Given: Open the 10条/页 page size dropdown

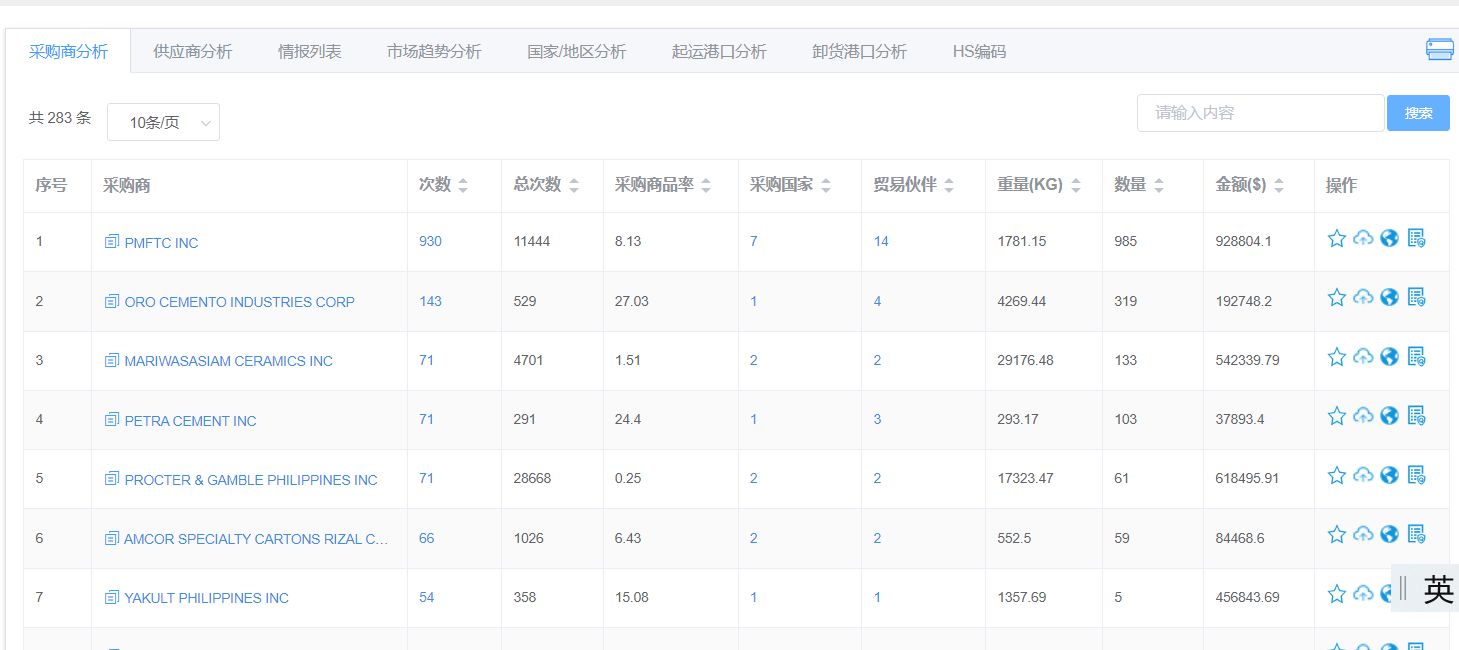Looking at the screenshot, I should (163, 122).
